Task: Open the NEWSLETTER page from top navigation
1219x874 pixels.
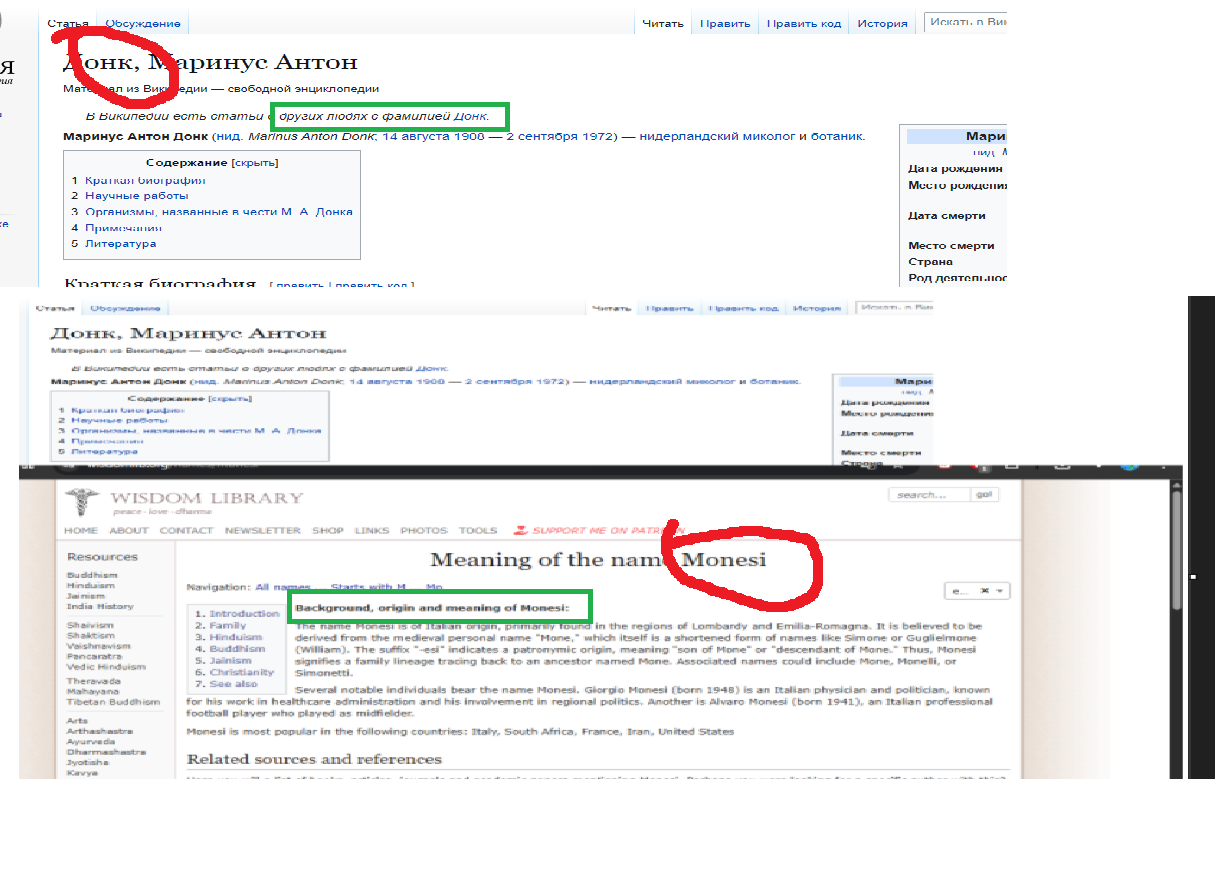Action: tap(262, 531)
